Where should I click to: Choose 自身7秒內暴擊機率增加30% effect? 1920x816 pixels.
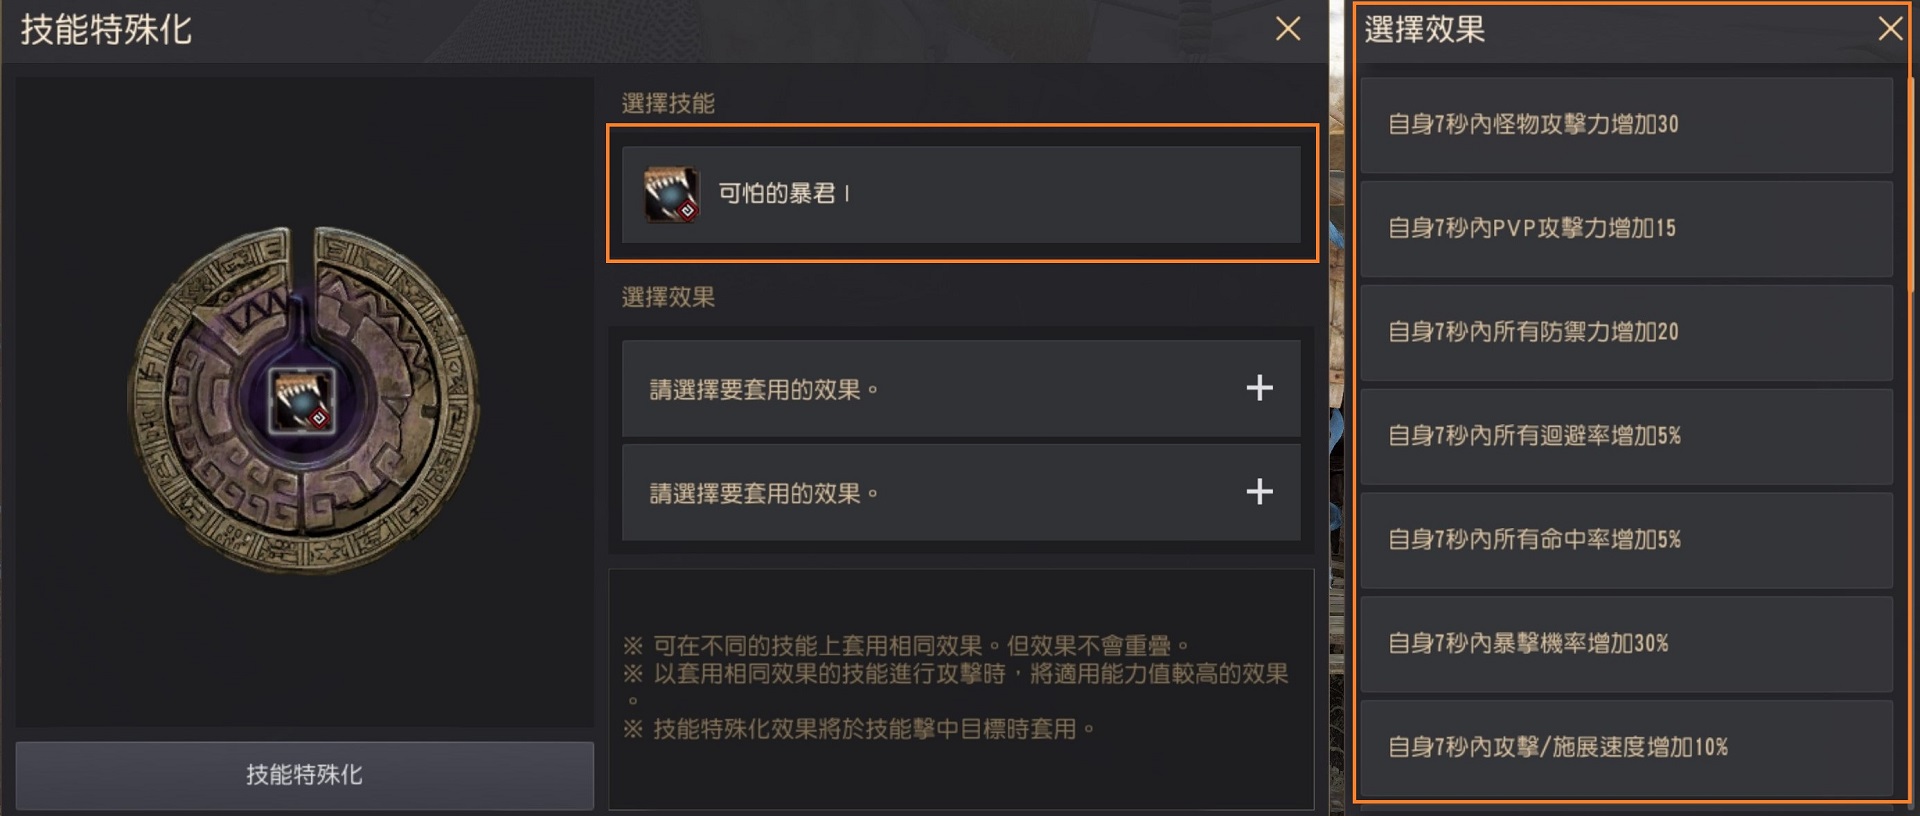1626,644
